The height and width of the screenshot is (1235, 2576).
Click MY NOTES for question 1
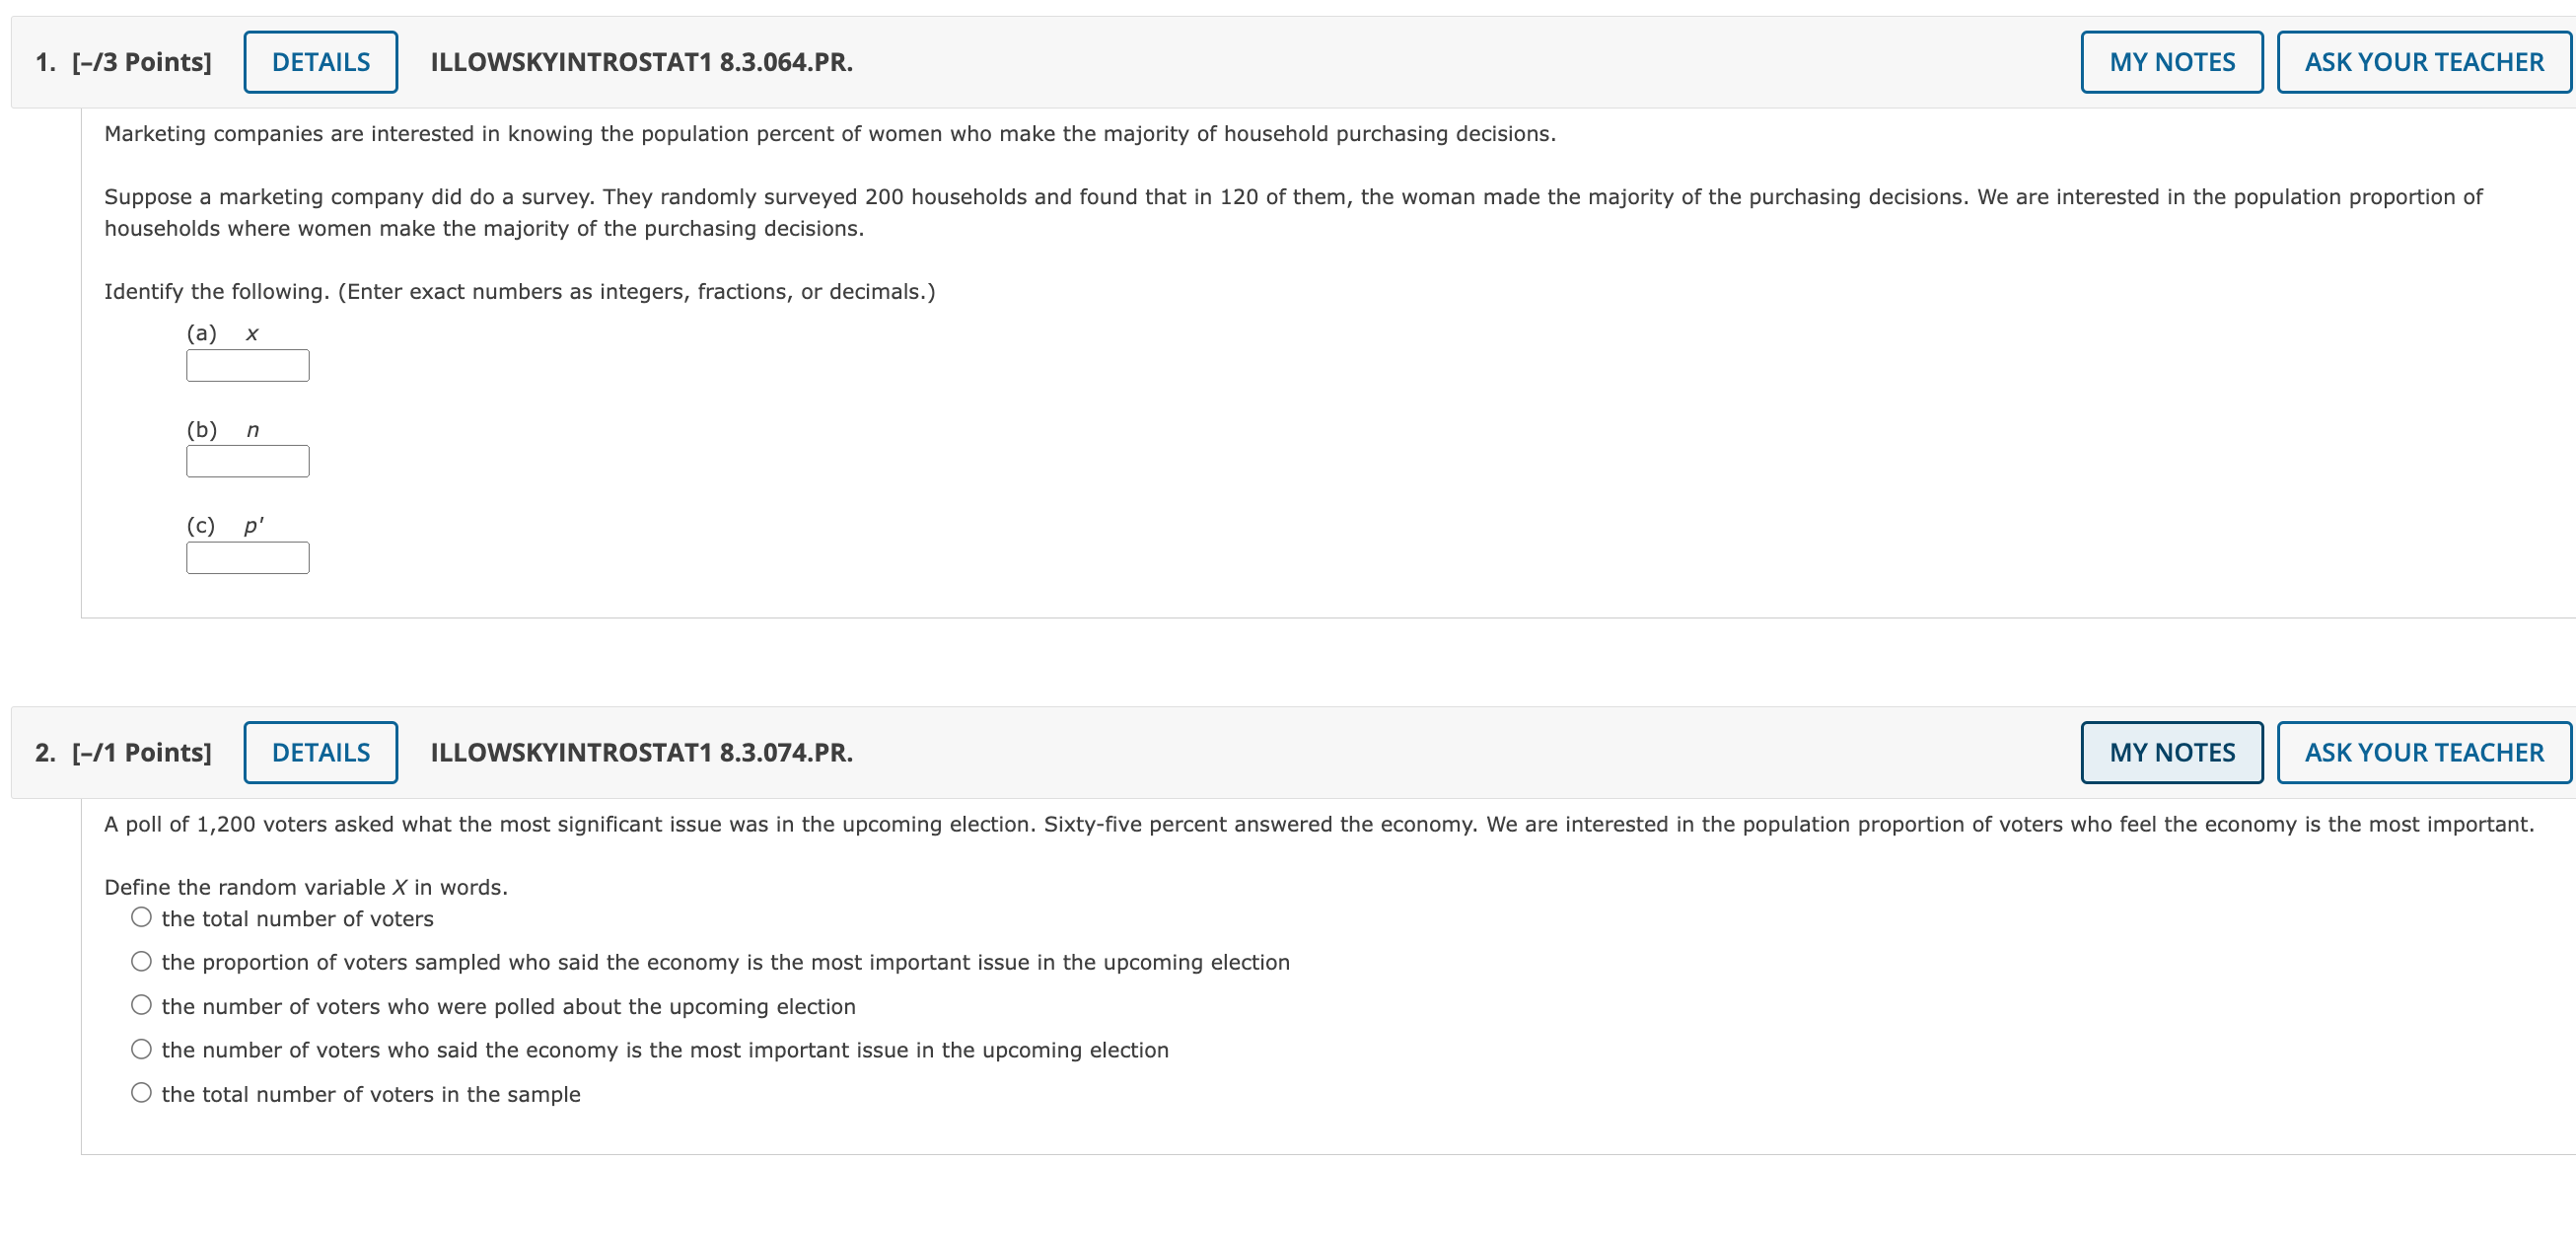(x=2171, y=61)
